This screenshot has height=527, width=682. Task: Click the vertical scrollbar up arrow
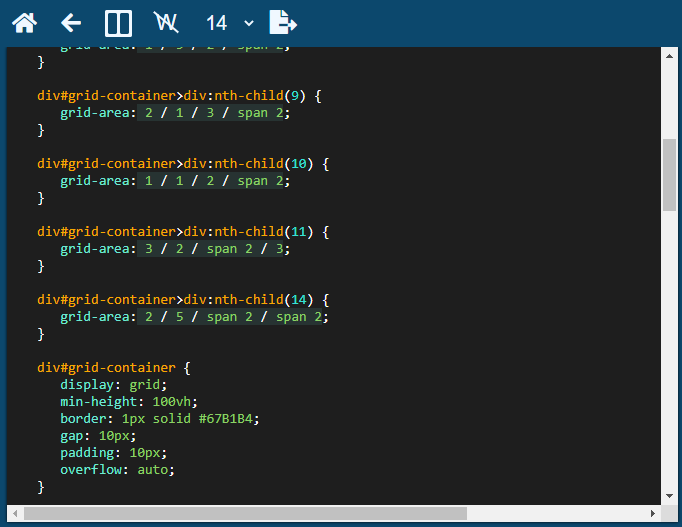pos(669,56)
